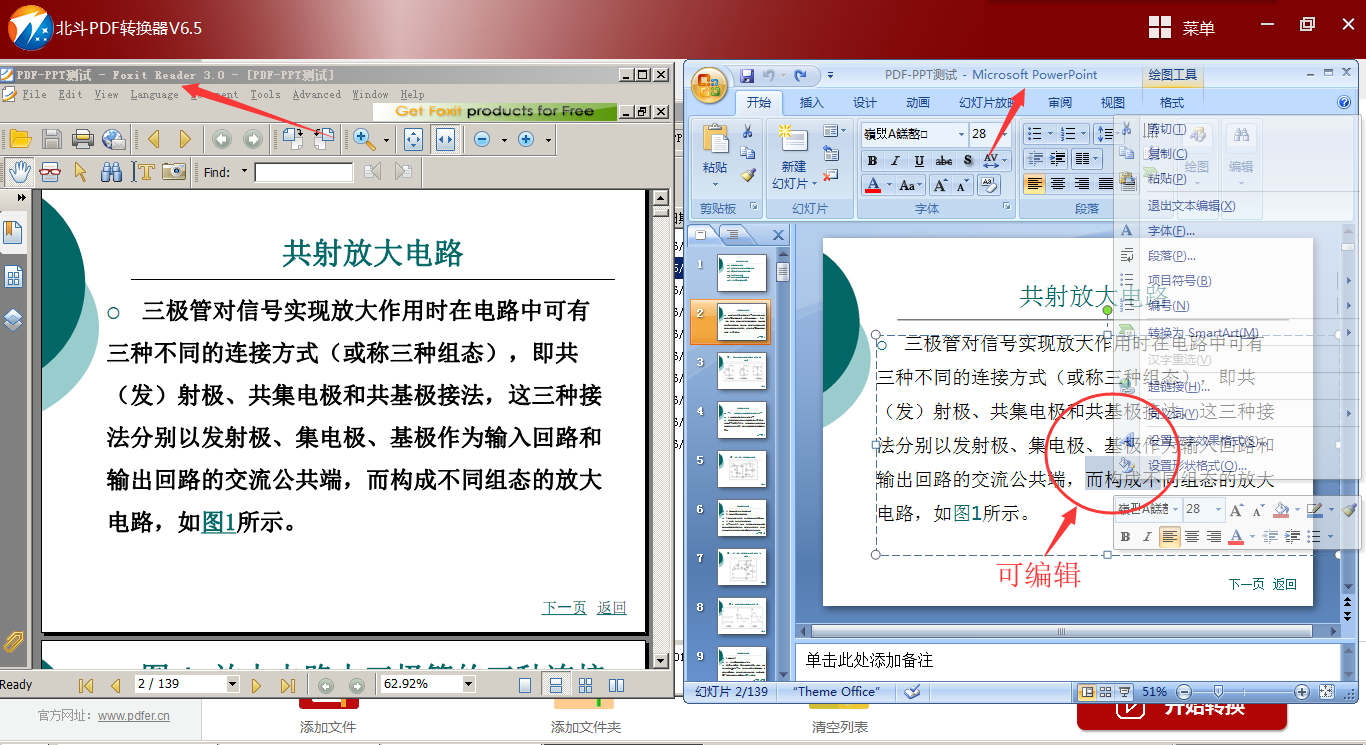Toggle Bold on the floating mini toolbar
Image resolution: width=1366 pixels, height=745 pixels.
1125,537
